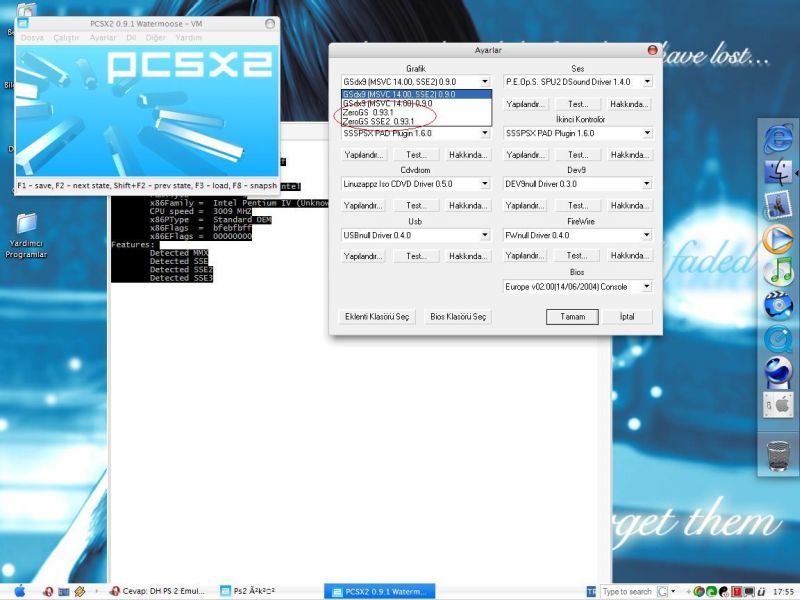
Task: Choose GSdx9 (MSVC 14.00) 0.9.0 without SSE2
Action: tap(416, 103)
